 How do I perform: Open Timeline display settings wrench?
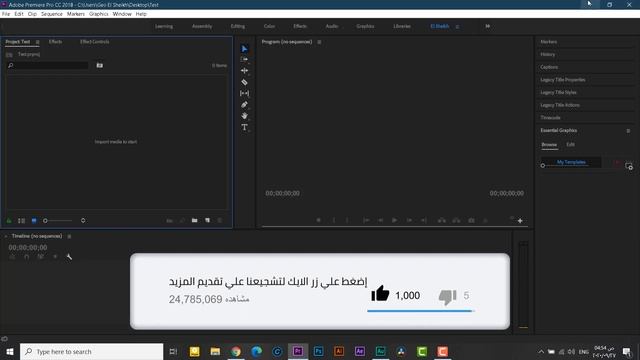tap(69, 257)
